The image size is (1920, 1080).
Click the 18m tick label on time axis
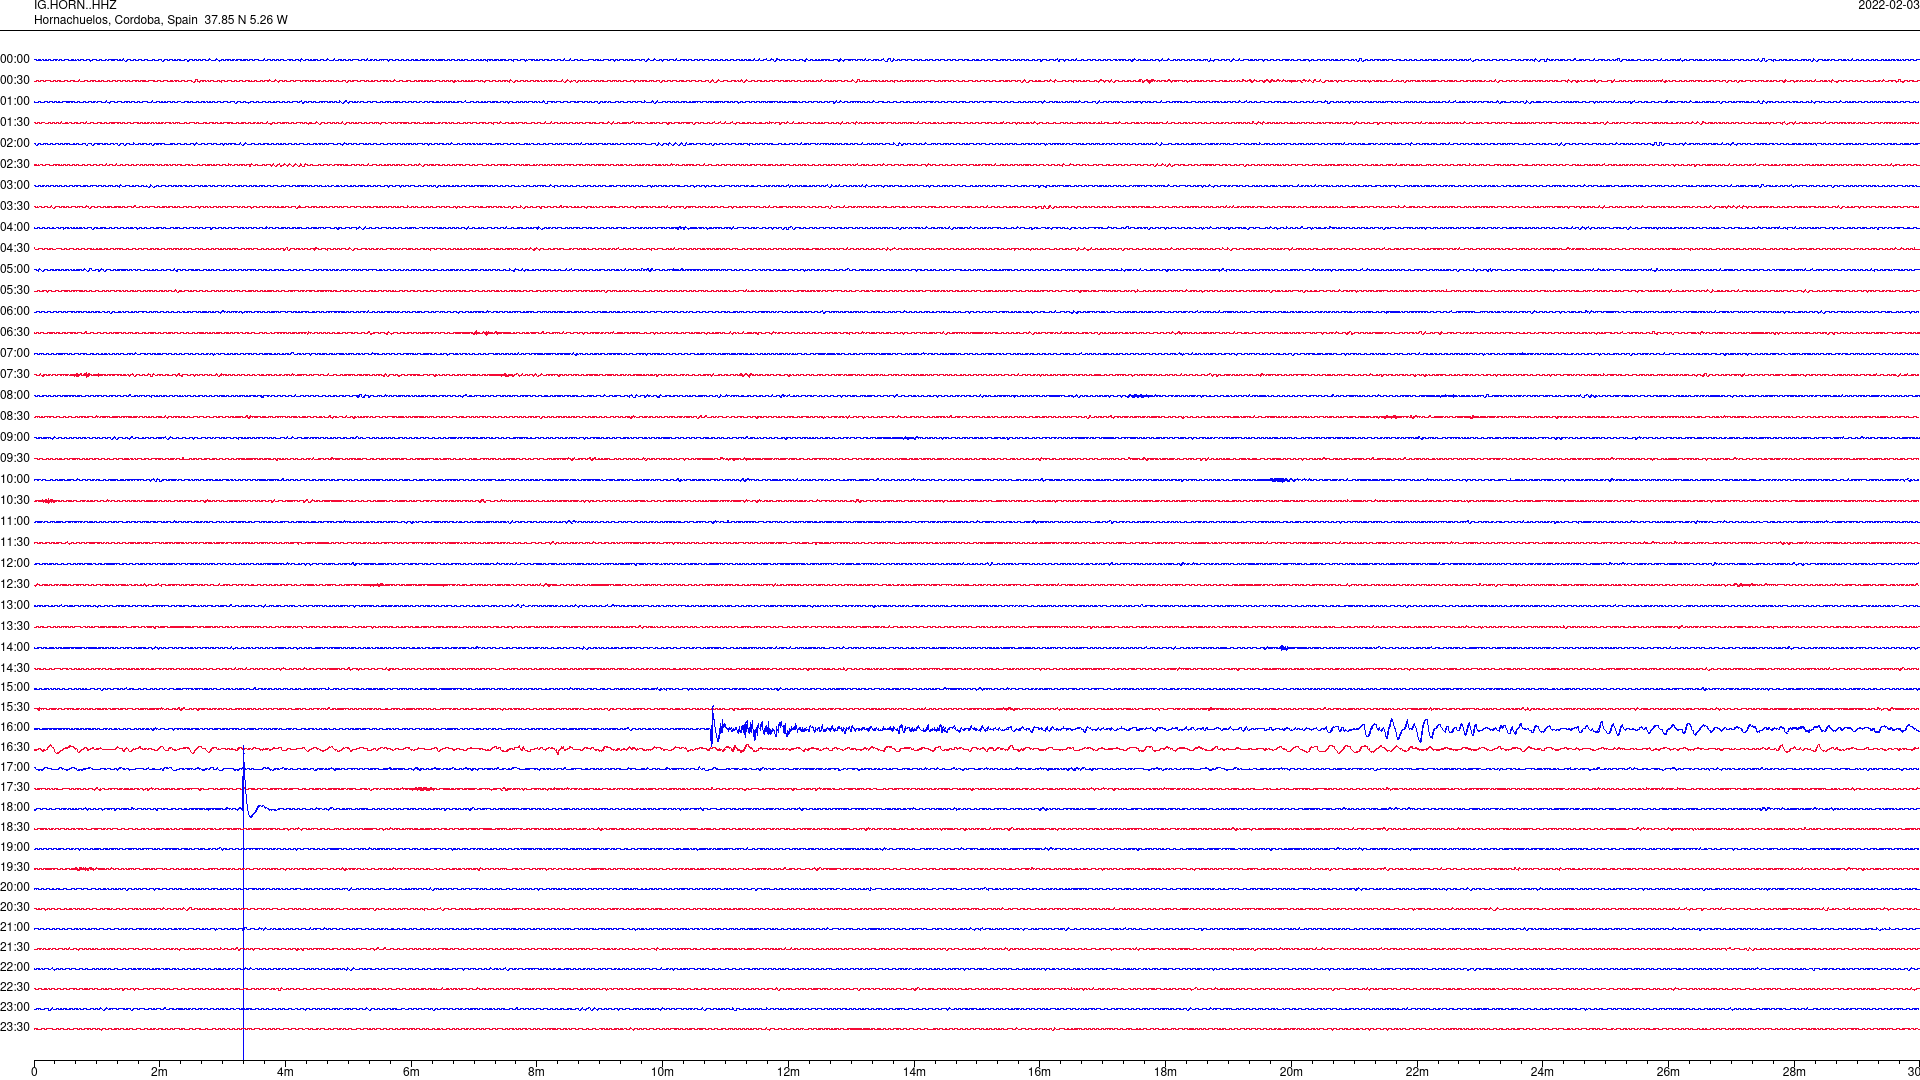[x=1165, y=1072]
